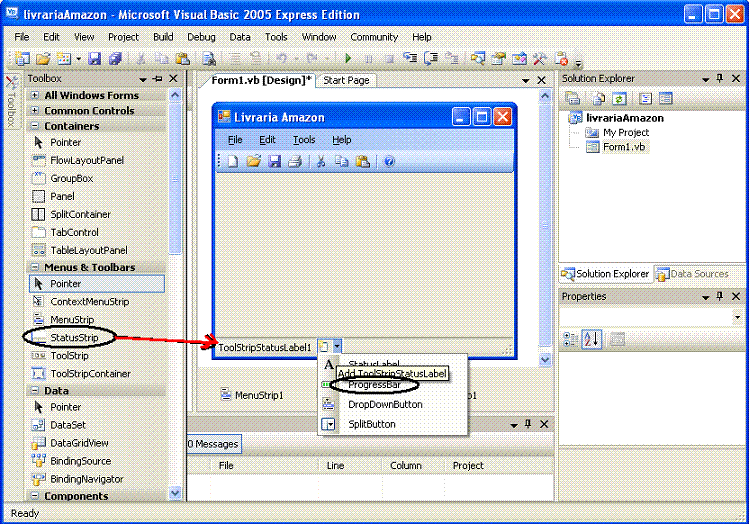This screenshot has height=524, width=749.
Task: Select the FlowLayoutPanel control in Toolbox
Action: pos(87,160)
